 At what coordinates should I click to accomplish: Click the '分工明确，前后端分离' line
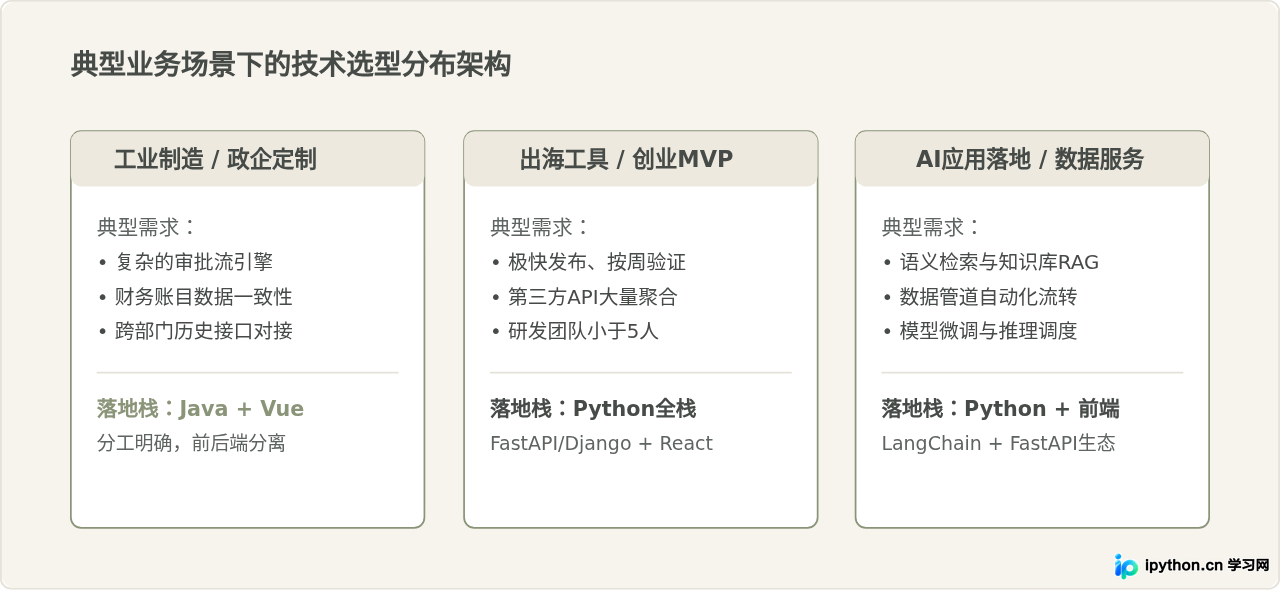pos(191,443)
